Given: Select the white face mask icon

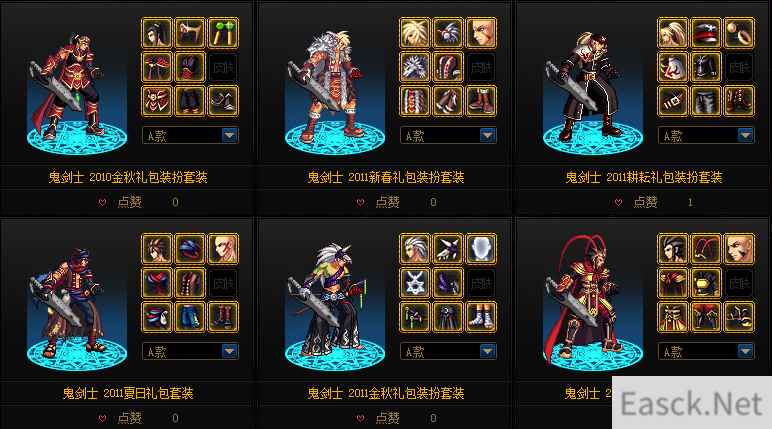Looking at the screenshot, I should (x=481, y=249).
